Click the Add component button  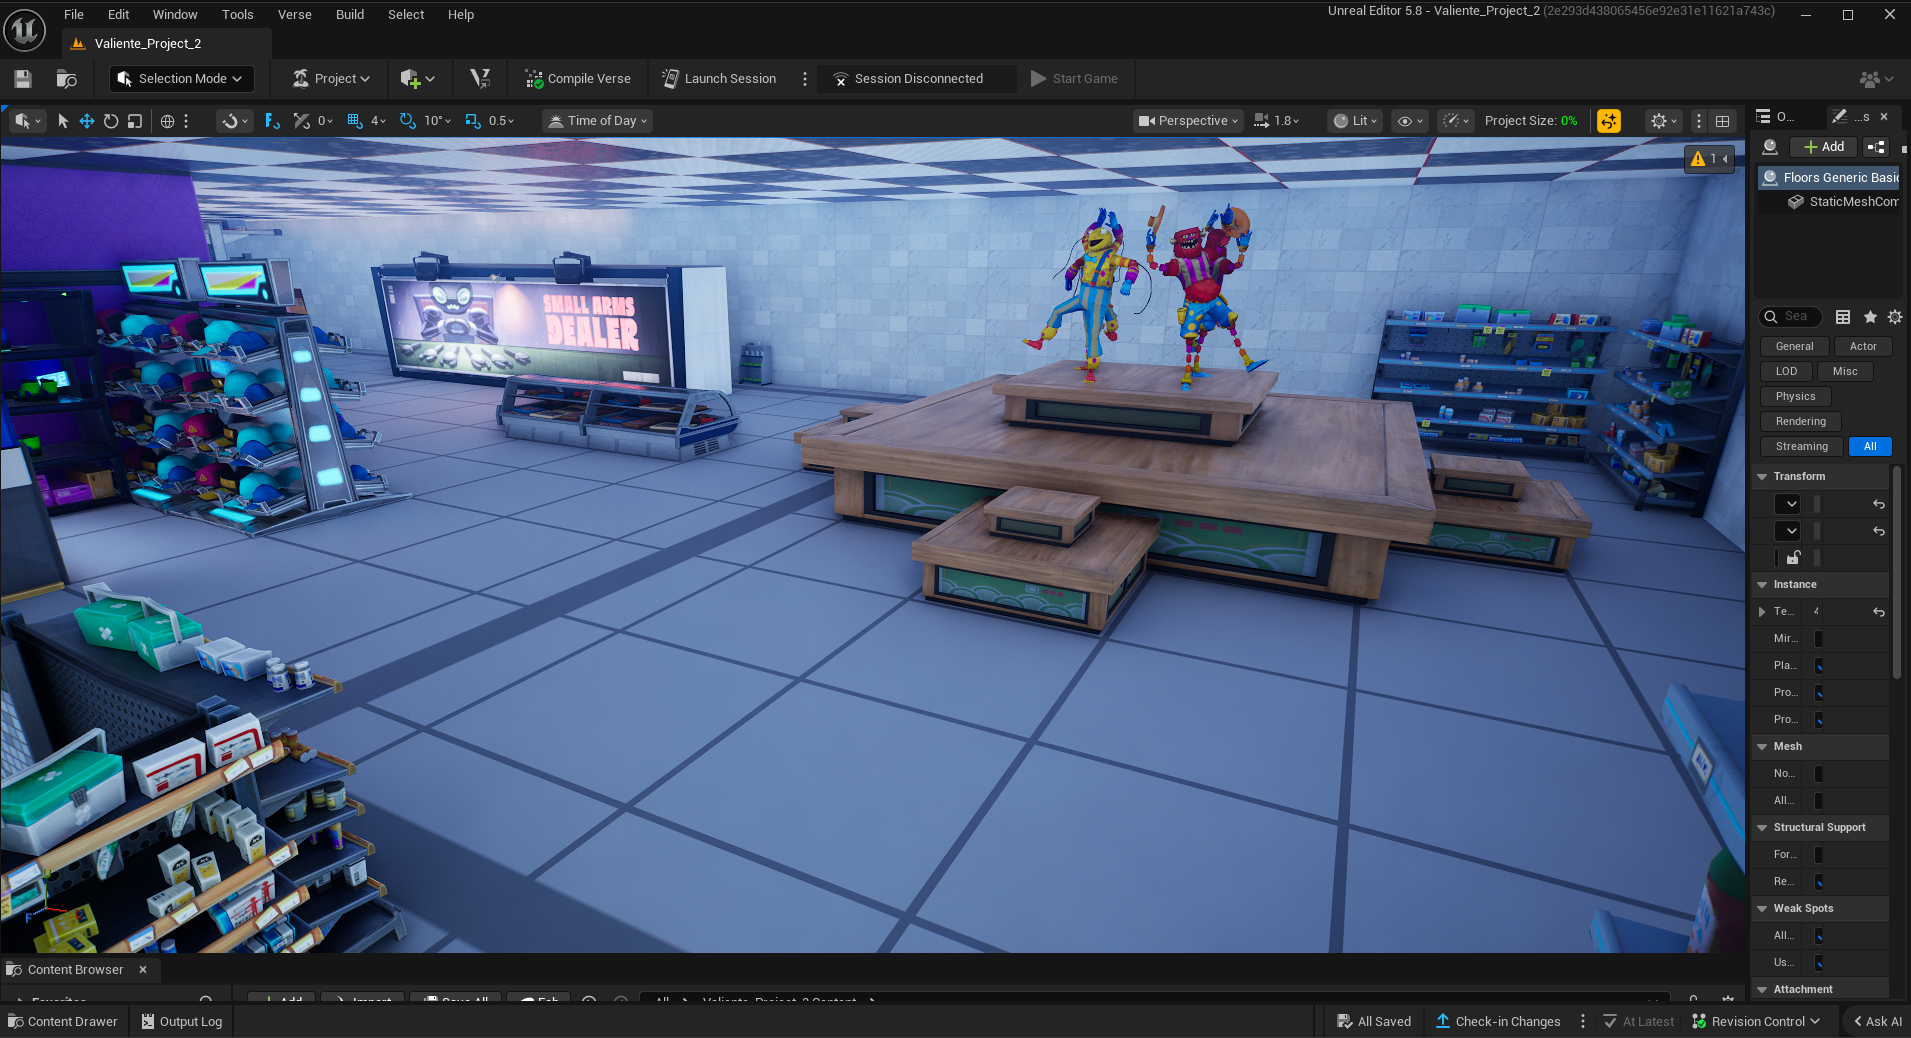click(x=1824, y=147)
